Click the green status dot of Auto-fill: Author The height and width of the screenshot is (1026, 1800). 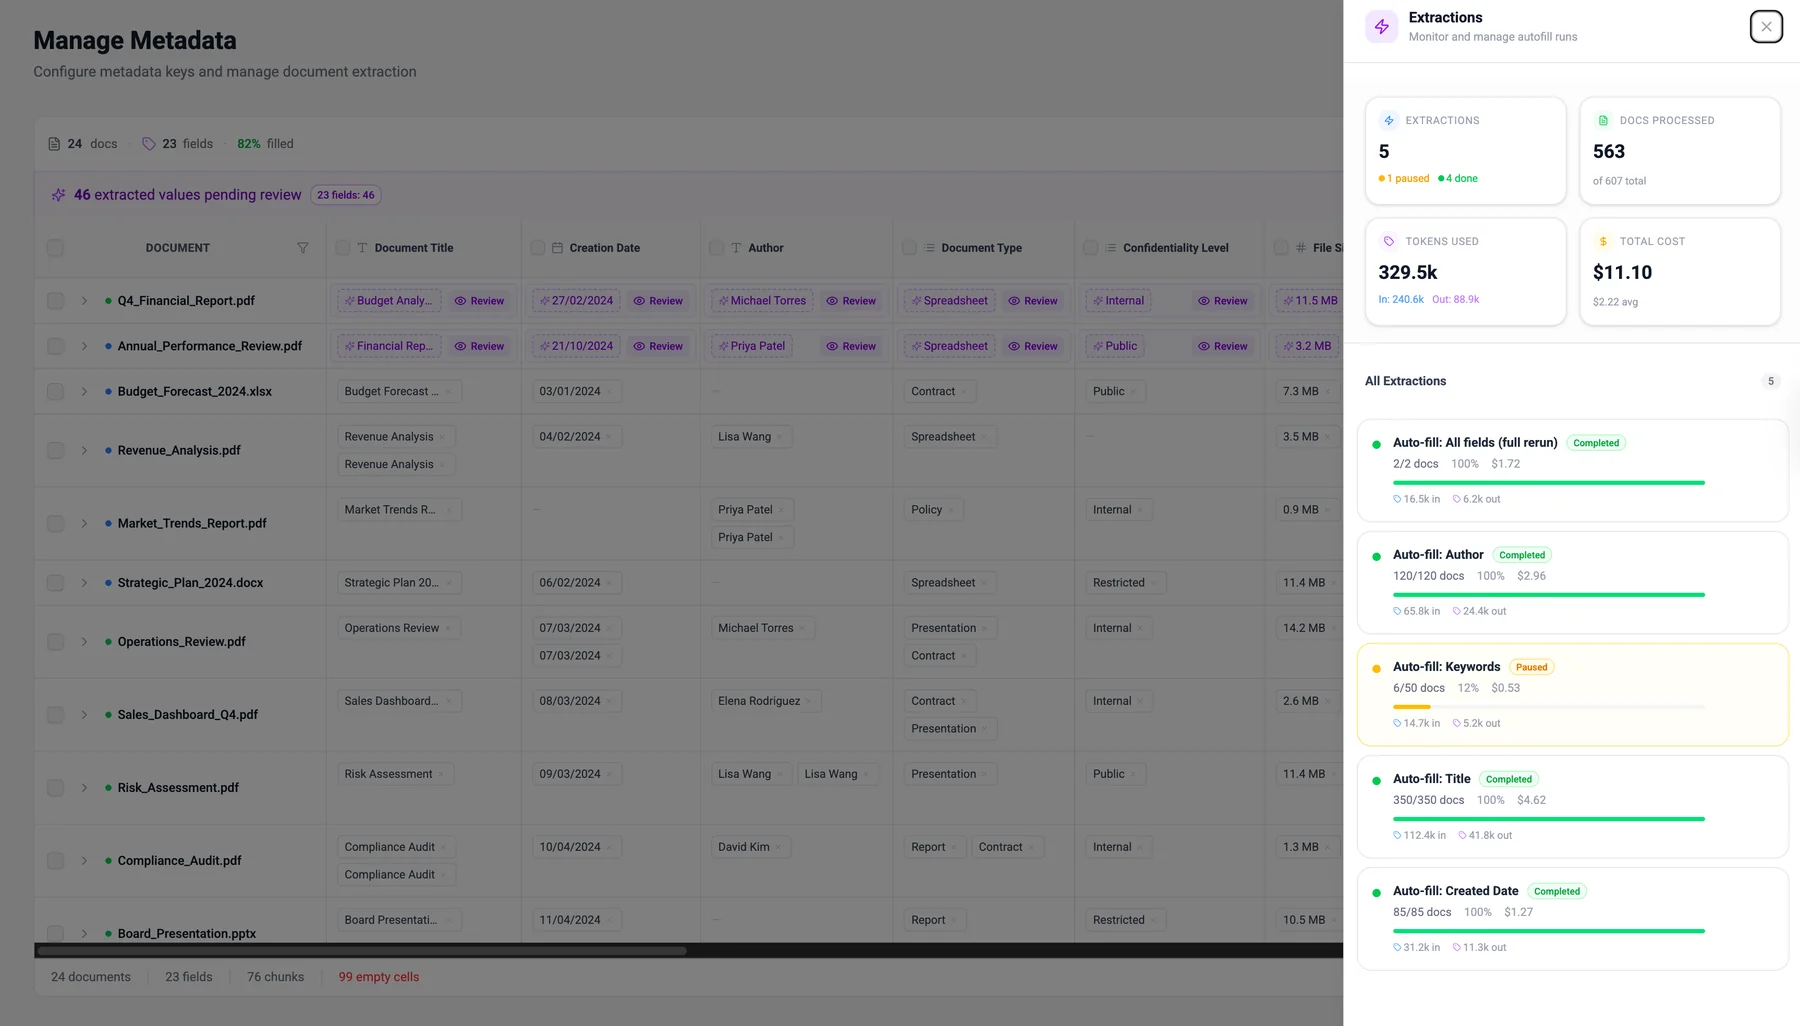click(x=1377, y=556)
